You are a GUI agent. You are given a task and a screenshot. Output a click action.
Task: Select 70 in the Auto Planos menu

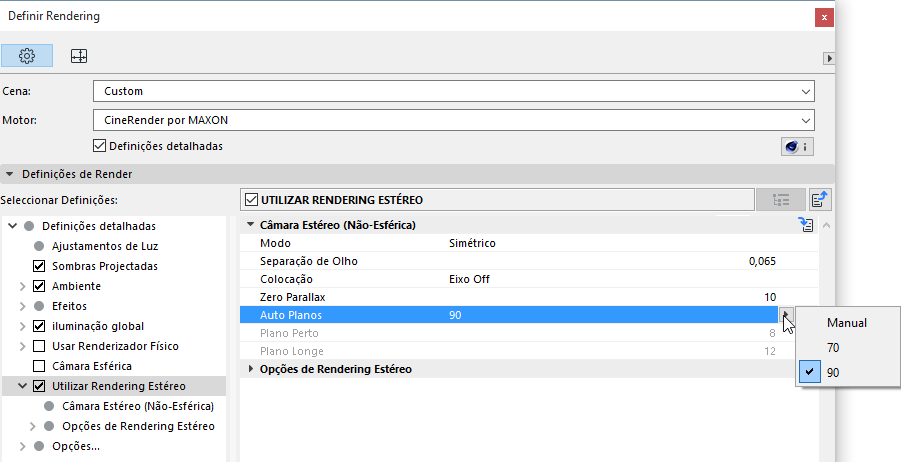pos(834,347)
